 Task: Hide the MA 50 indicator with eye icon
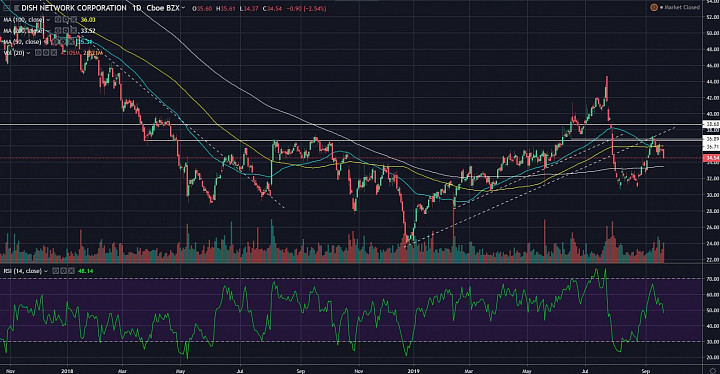(55, 41)
